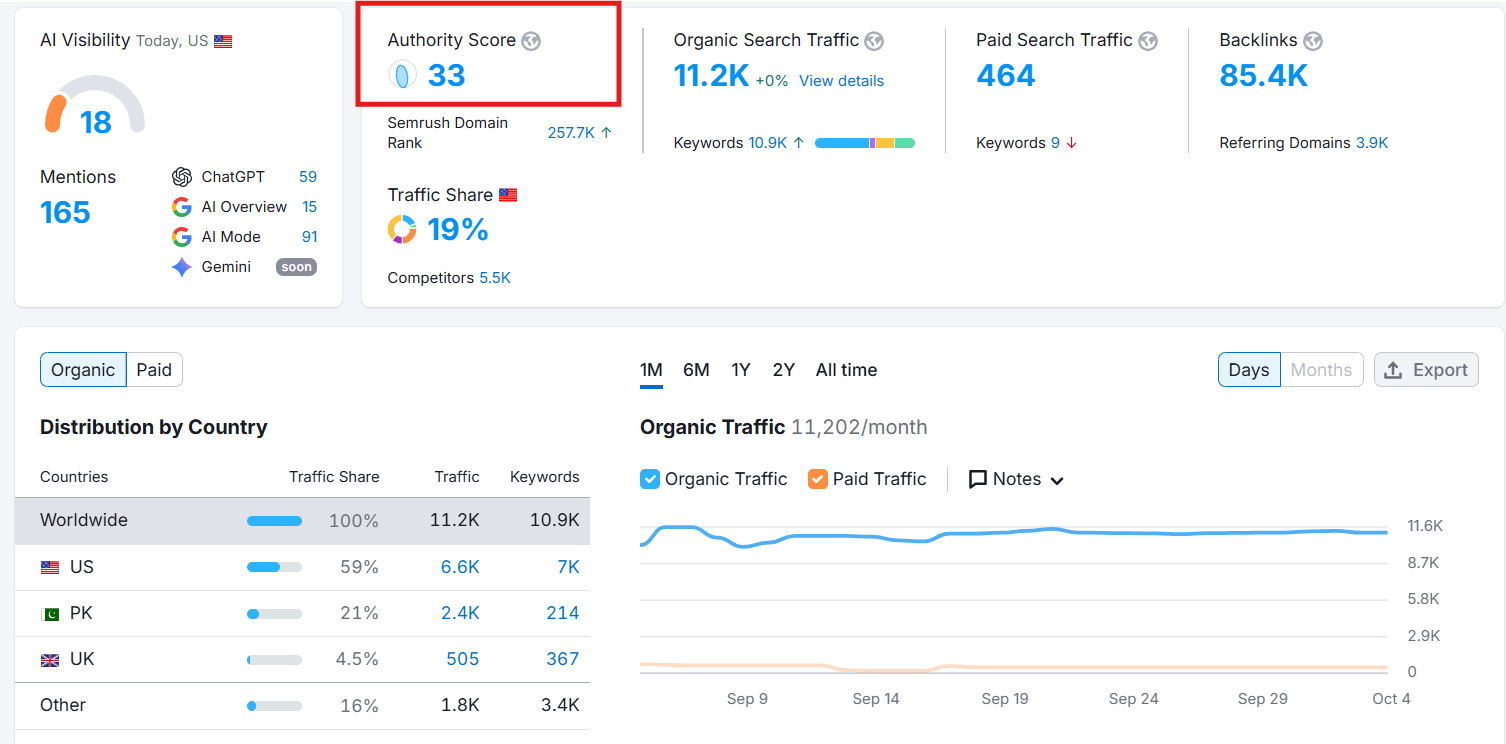
Task: Choose the All time range
Action: coord(846,370)
